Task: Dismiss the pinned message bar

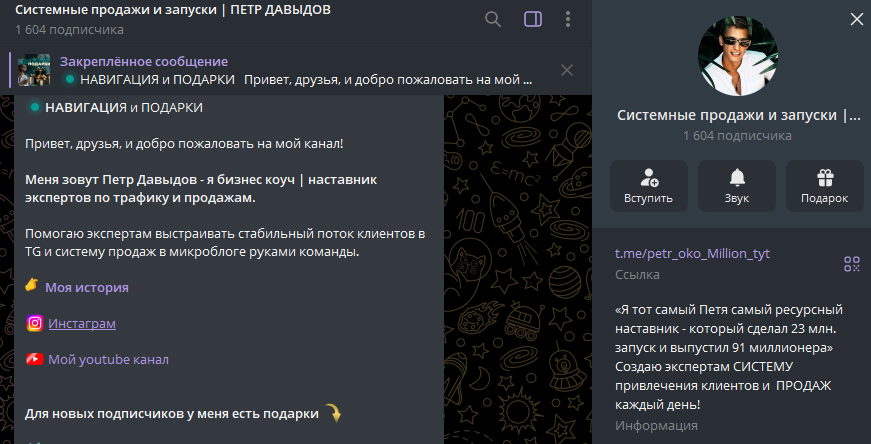Action: point(567,70)
